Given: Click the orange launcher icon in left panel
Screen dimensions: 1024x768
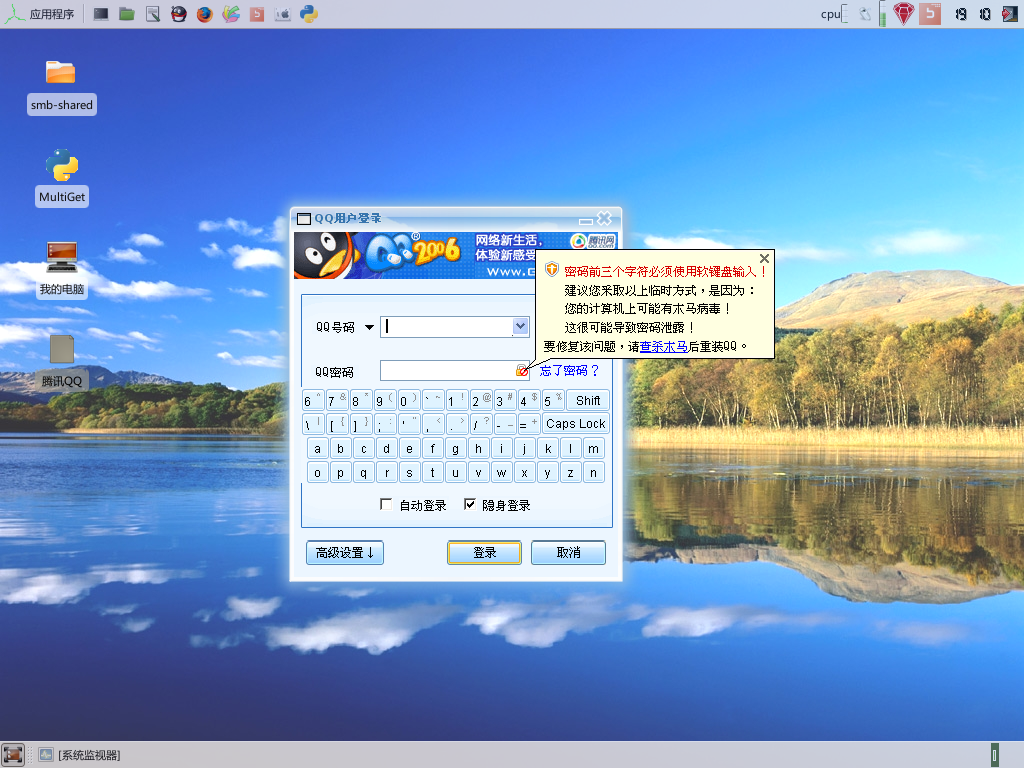Looking at the screenshot, I should (x=257, y=14).
